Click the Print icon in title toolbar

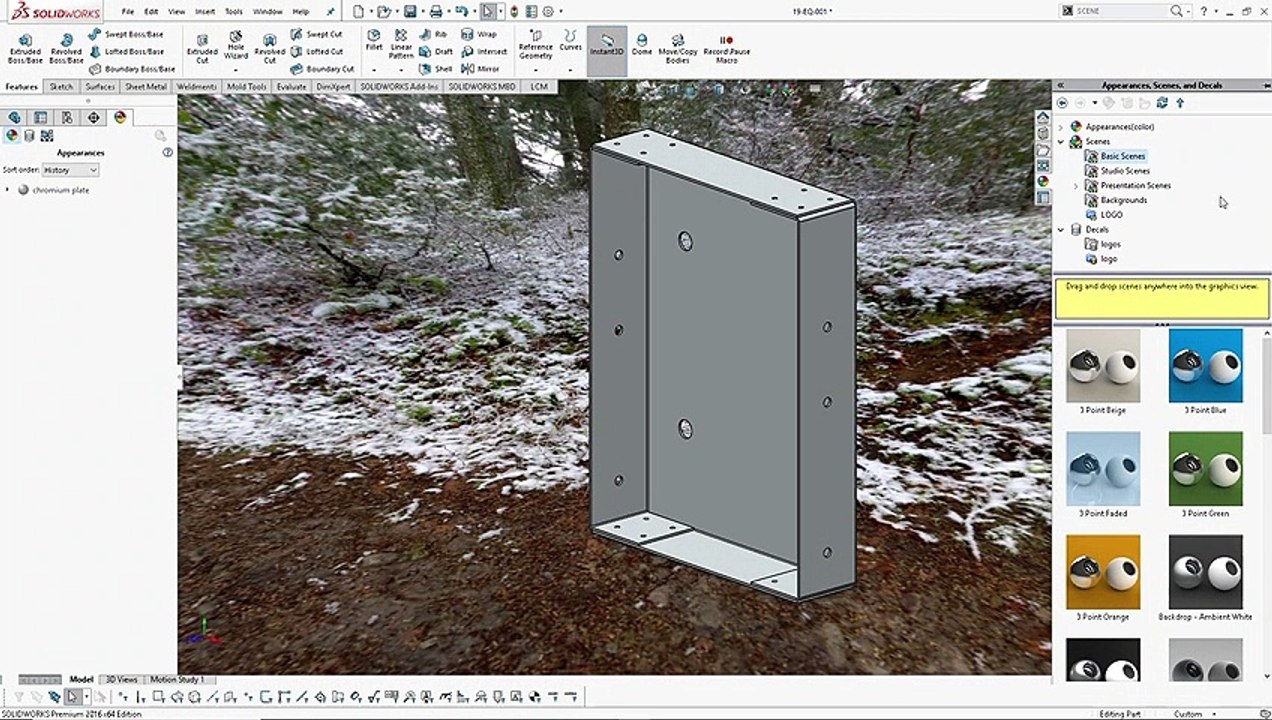click(x=436, y=12)
